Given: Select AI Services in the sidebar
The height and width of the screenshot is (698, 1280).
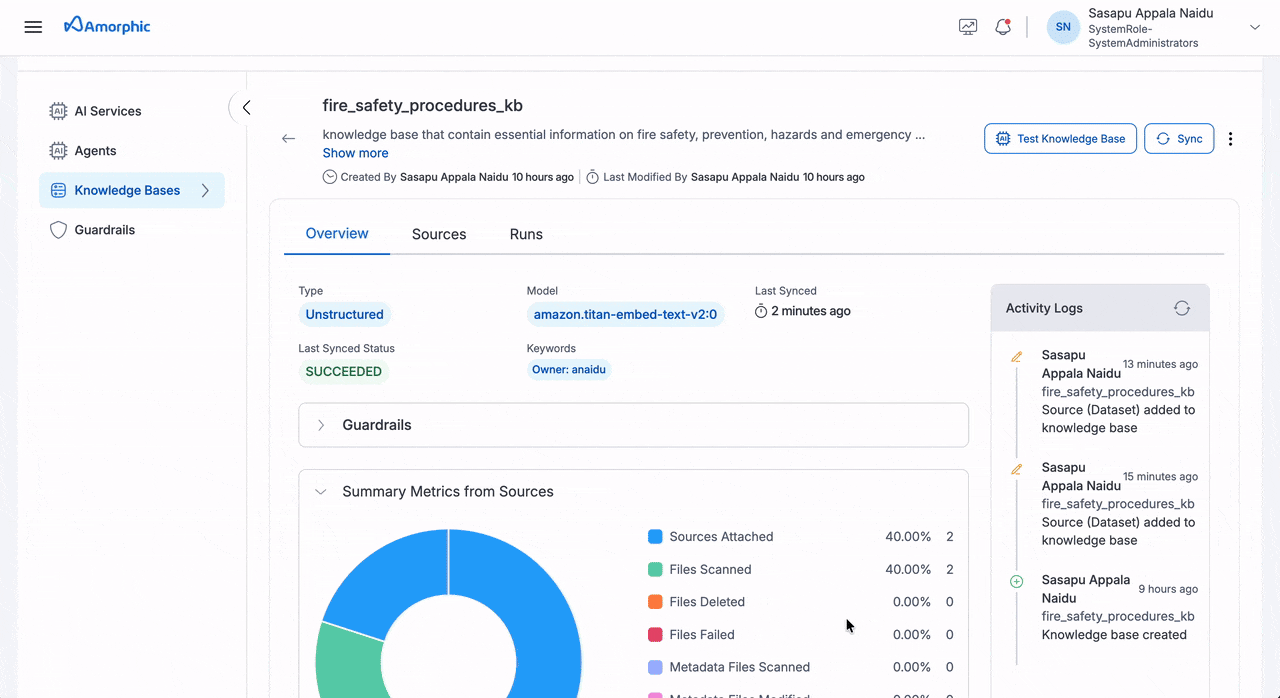Looking at the screenshot, I should click(110, 111).
